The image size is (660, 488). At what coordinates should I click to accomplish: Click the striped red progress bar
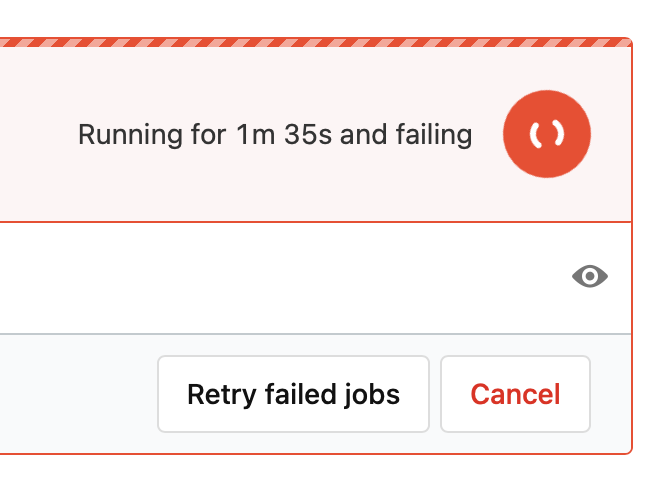point(315,43)
